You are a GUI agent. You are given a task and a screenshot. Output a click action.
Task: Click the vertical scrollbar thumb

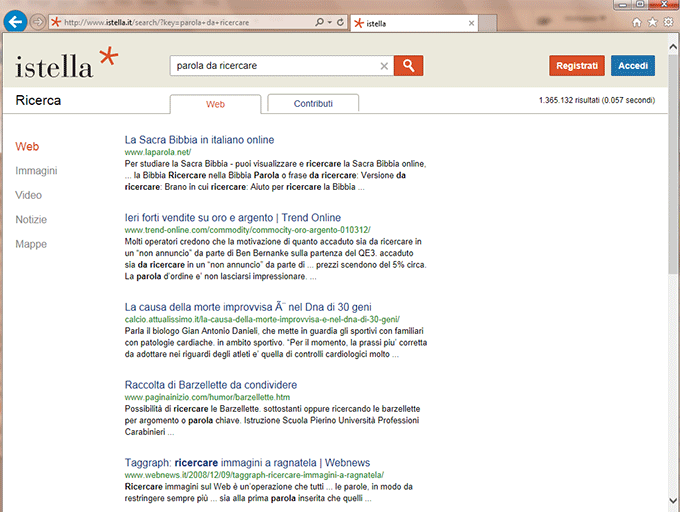point(673,163)
